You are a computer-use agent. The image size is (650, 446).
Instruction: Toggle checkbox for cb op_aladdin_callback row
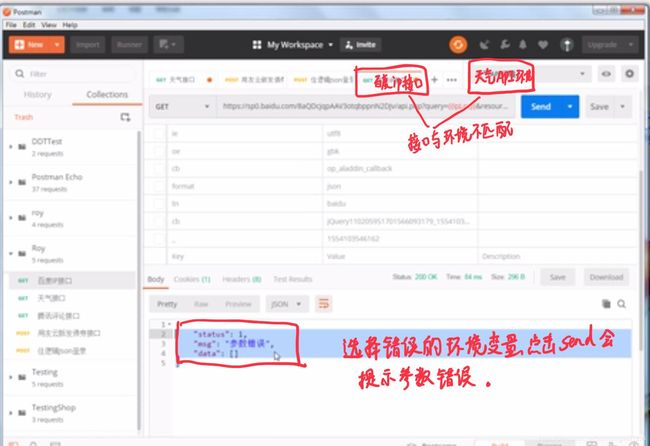coord(158,169)
